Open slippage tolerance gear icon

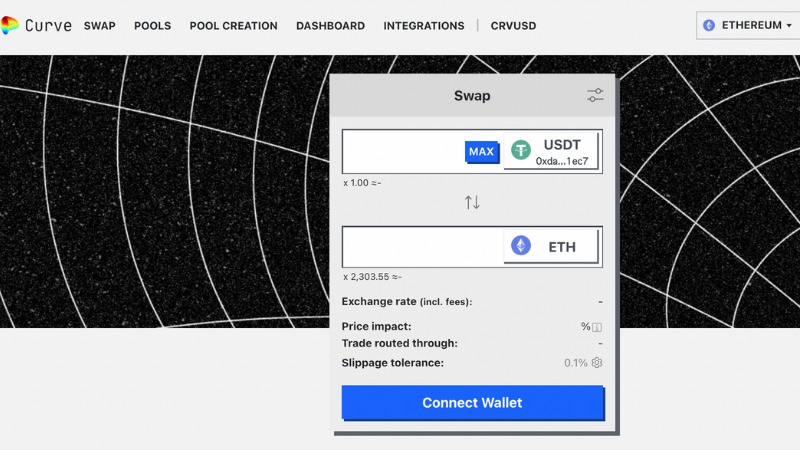[x=597, y=363]
